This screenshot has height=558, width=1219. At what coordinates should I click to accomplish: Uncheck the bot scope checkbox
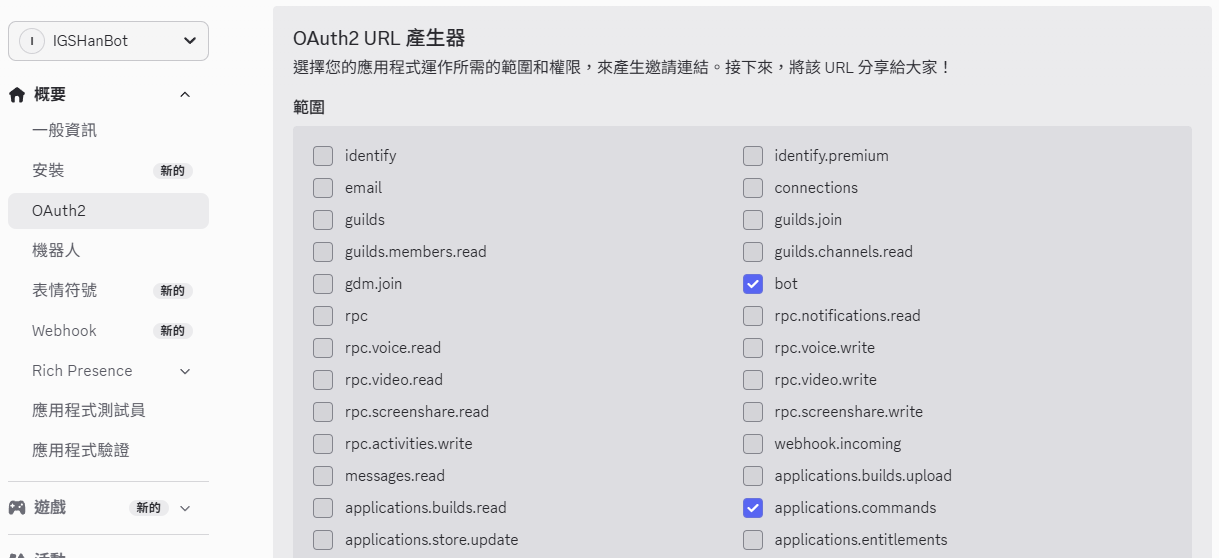753,284
